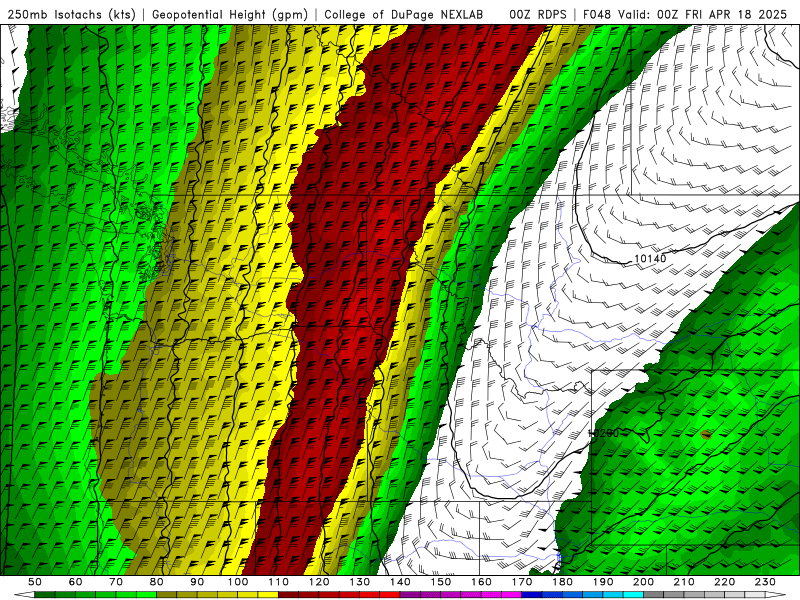The image size is (800, 600).
Task: Click the 180 value on the color scale
Action: [x=562, y=582]
